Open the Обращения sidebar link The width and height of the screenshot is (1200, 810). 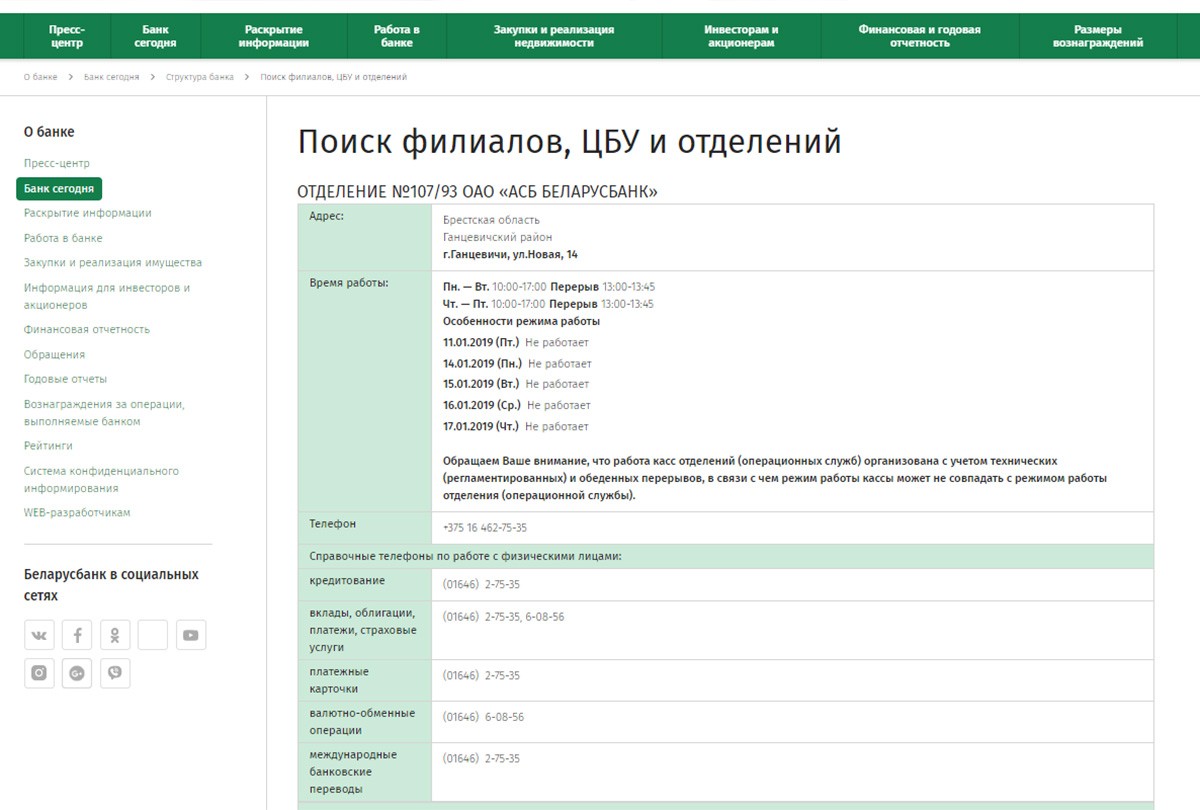54,354
